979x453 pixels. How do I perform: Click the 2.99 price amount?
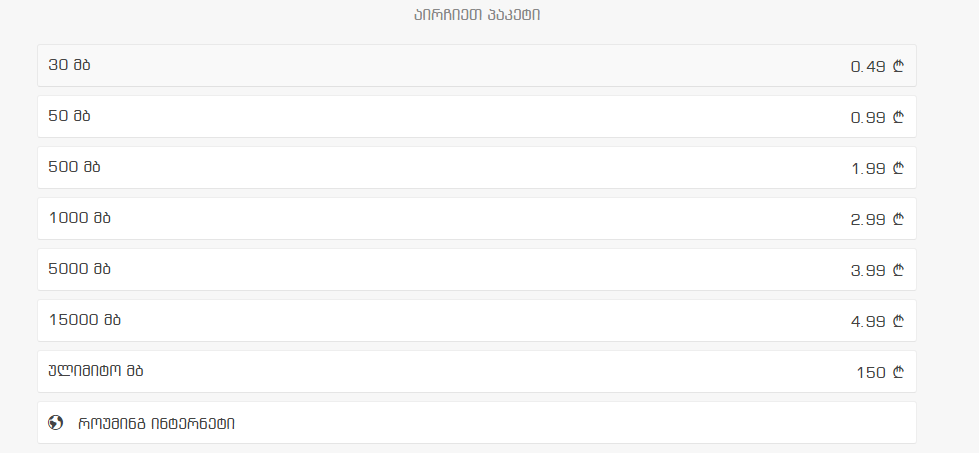[x=868, y=220]
